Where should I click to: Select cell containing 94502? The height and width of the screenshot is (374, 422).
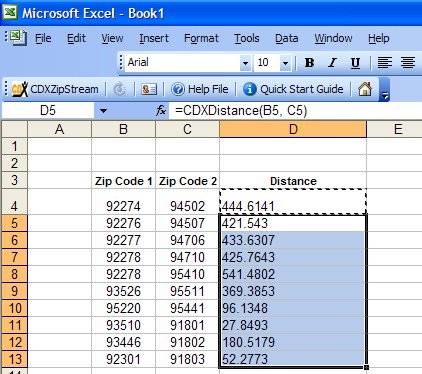(187, 202)
